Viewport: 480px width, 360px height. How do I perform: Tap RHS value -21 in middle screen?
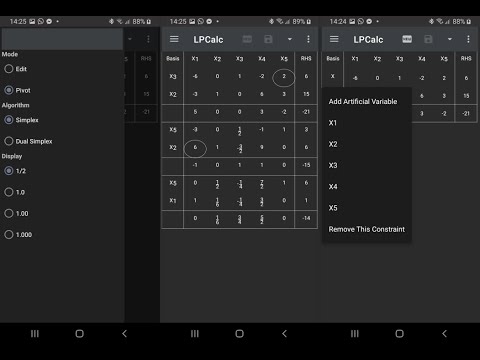[x=306, y=112]
